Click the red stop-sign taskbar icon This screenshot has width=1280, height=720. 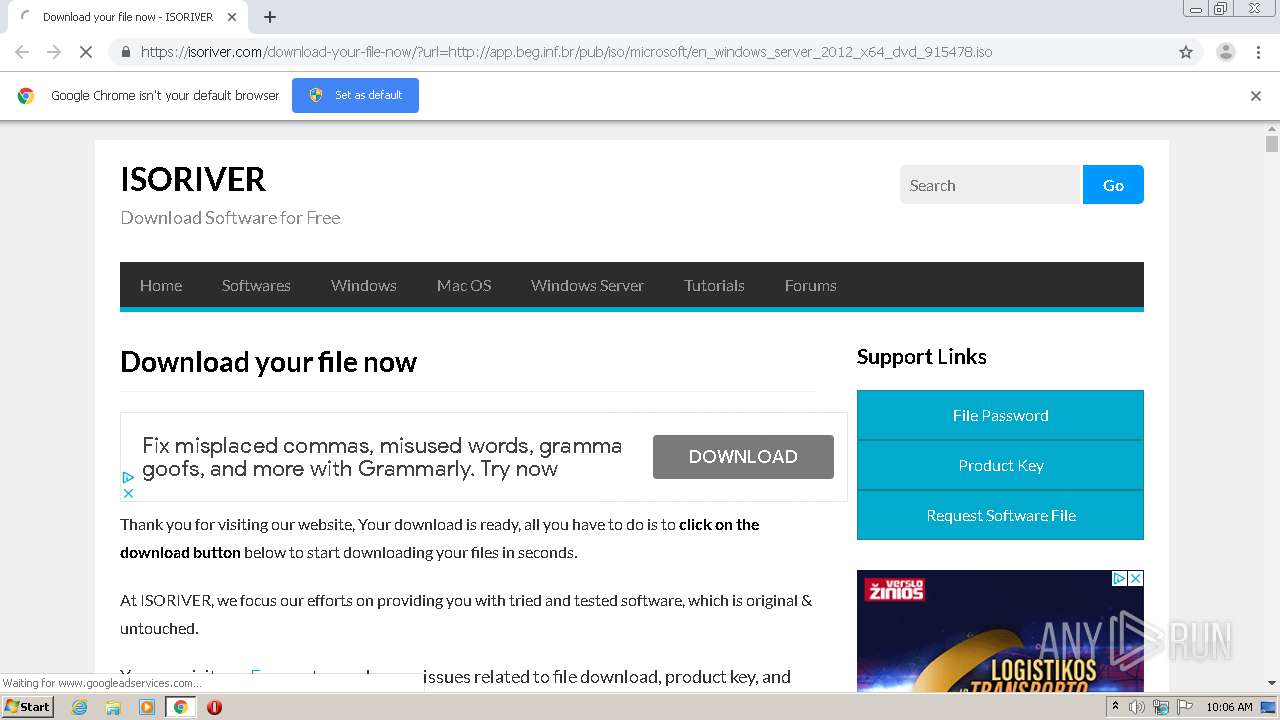coord(214,707)
